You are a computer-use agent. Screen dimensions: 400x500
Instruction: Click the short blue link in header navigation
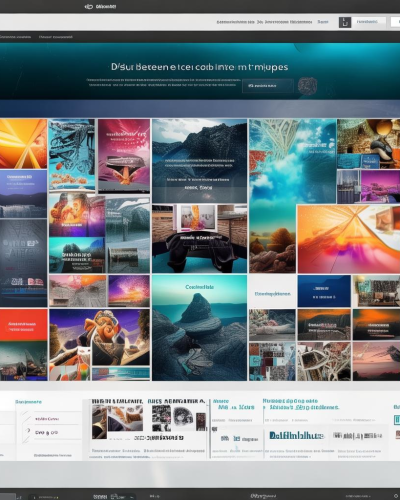tap(323, 22)
